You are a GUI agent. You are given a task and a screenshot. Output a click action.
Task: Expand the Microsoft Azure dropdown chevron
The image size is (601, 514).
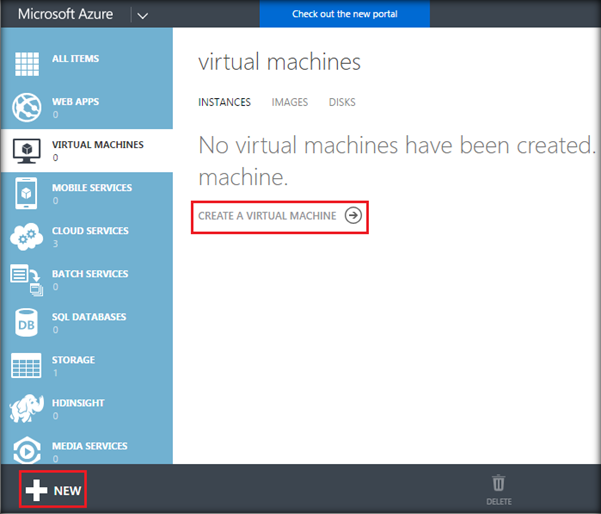pyautogui.click(x=143, y=16)
